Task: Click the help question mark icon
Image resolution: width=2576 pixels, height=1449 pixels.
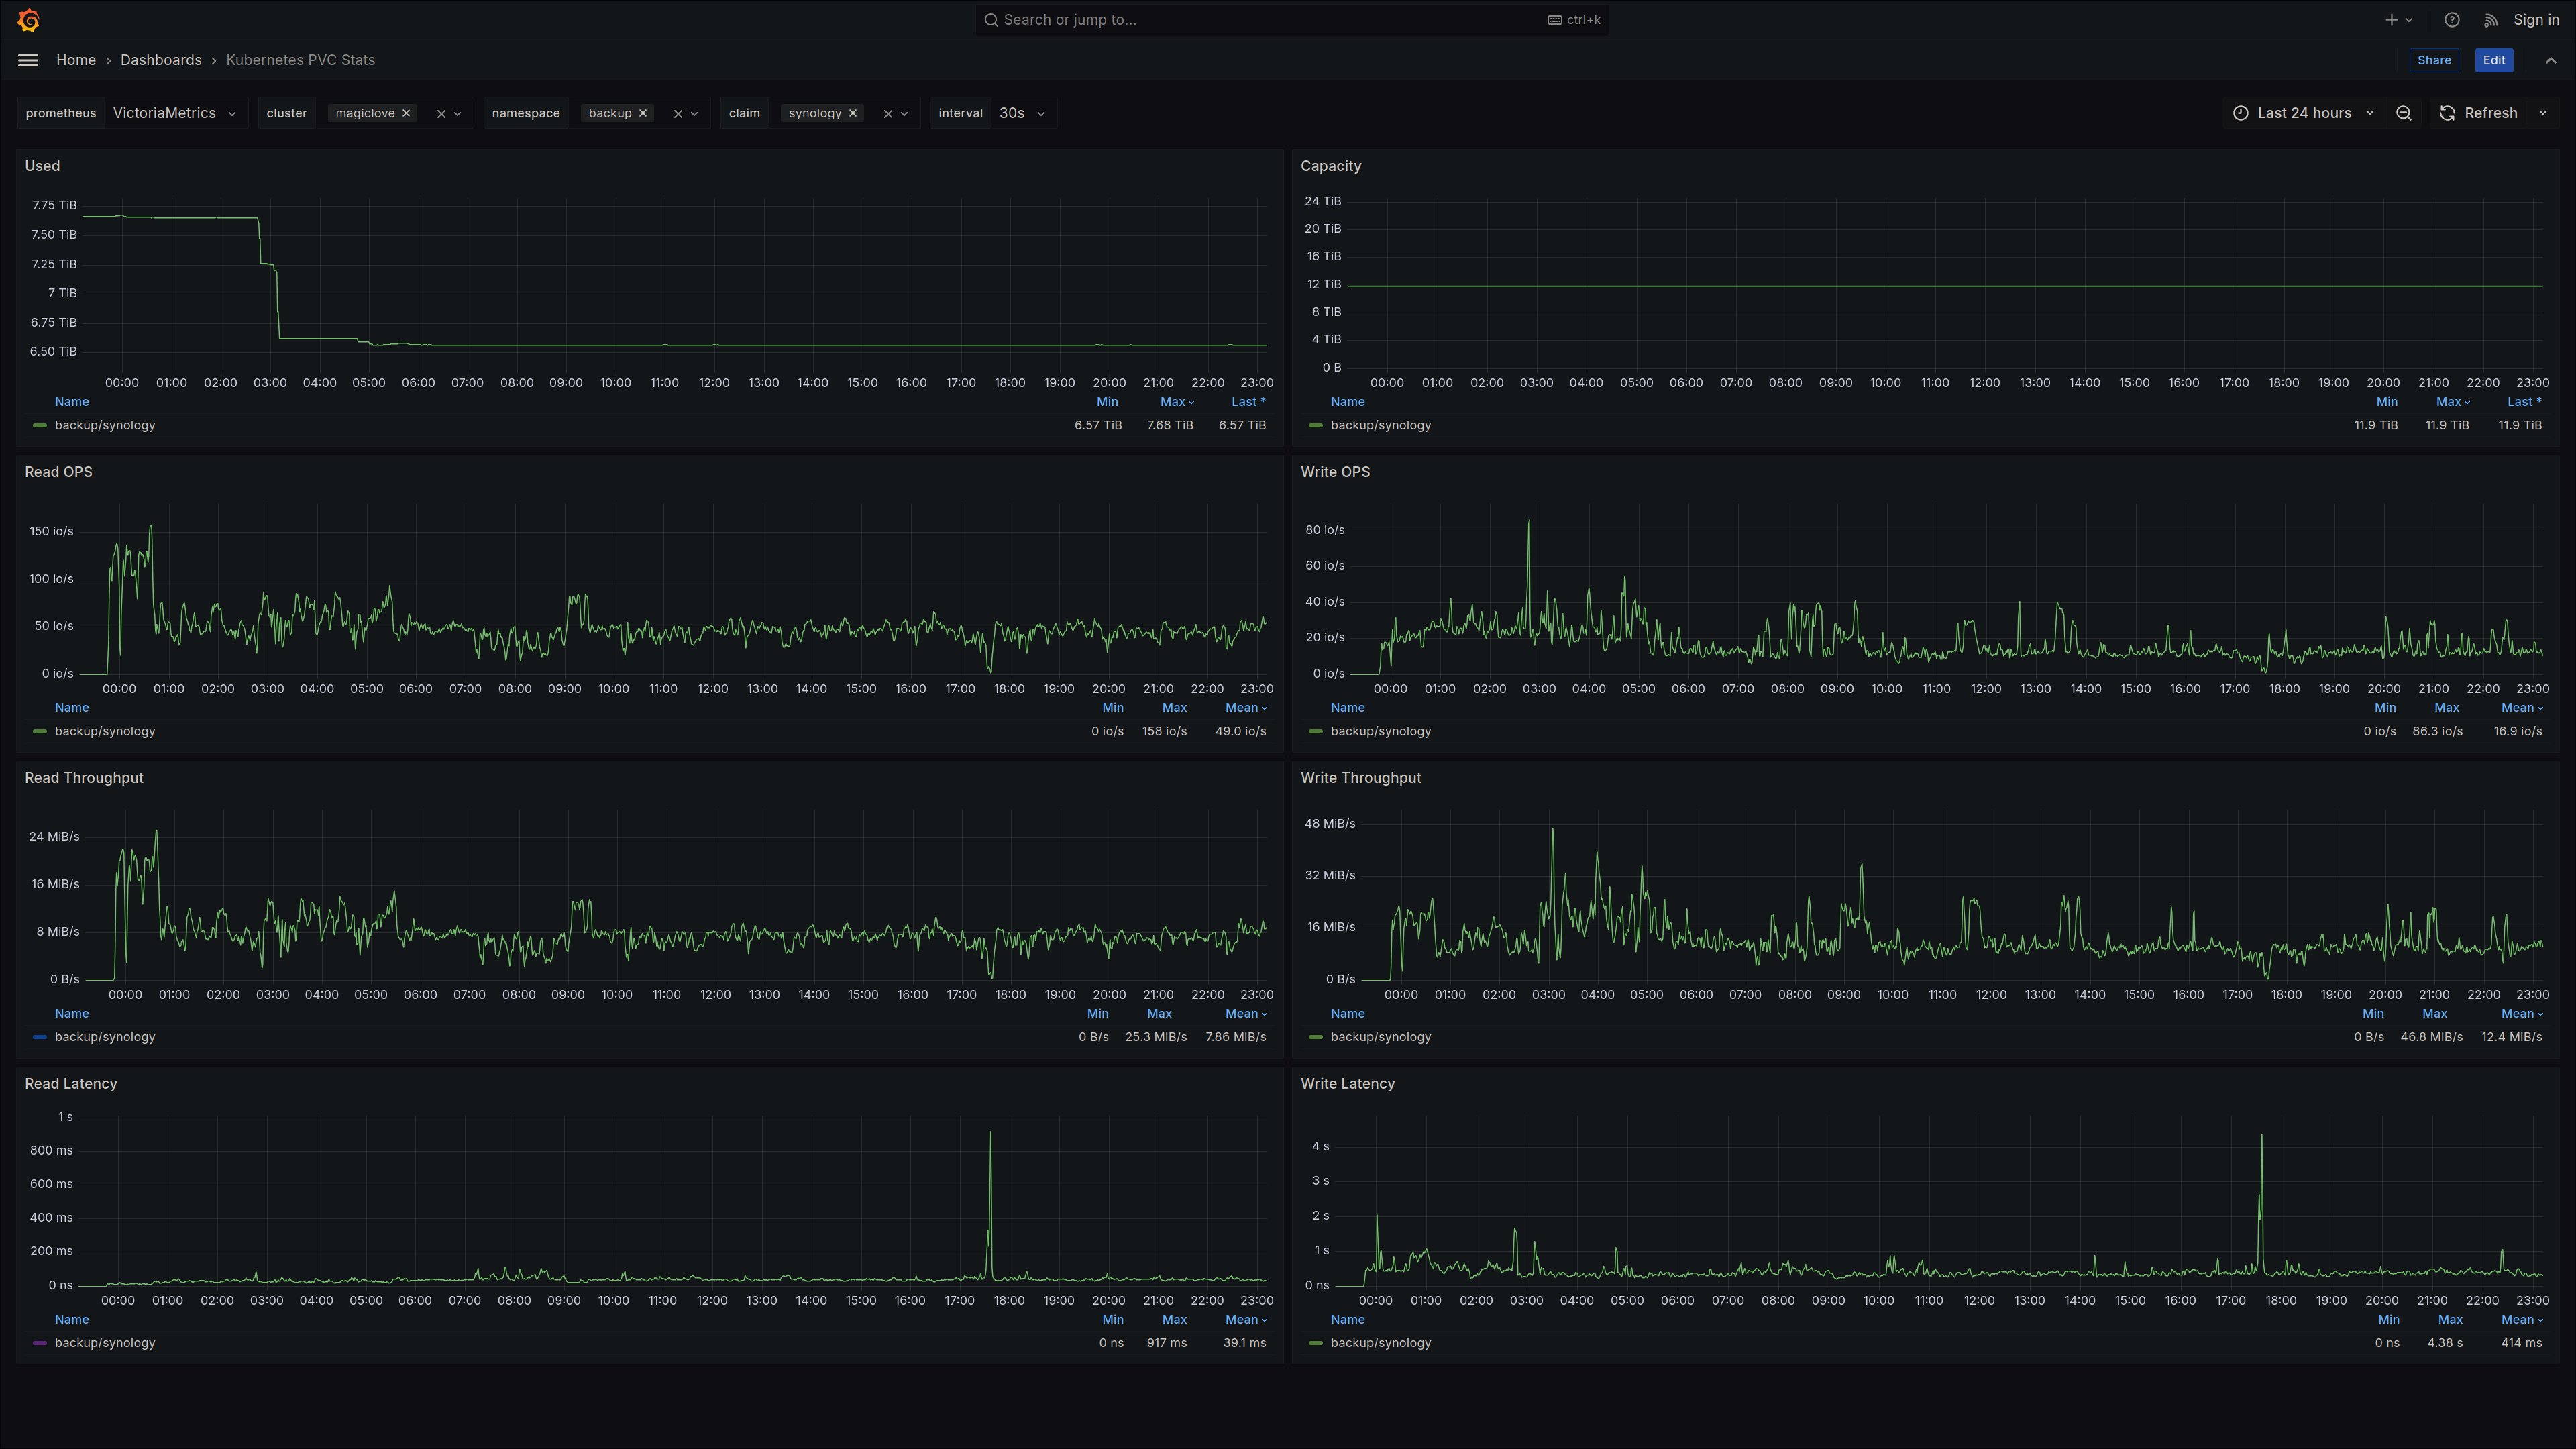Action: 2451,20
